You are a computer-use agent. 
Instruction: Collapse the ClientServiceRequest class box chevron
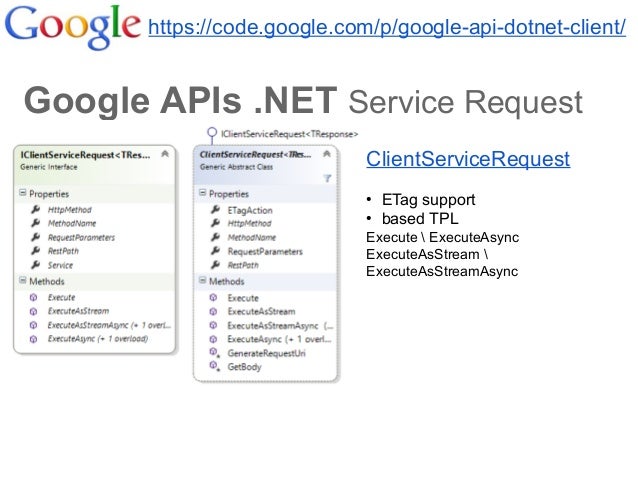point(327,154)
